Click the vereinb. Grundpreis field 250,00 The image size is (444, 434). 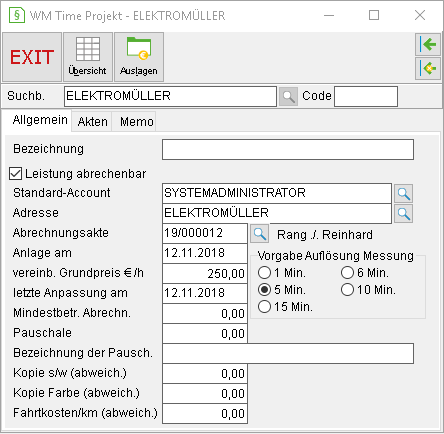pos(205,273)
